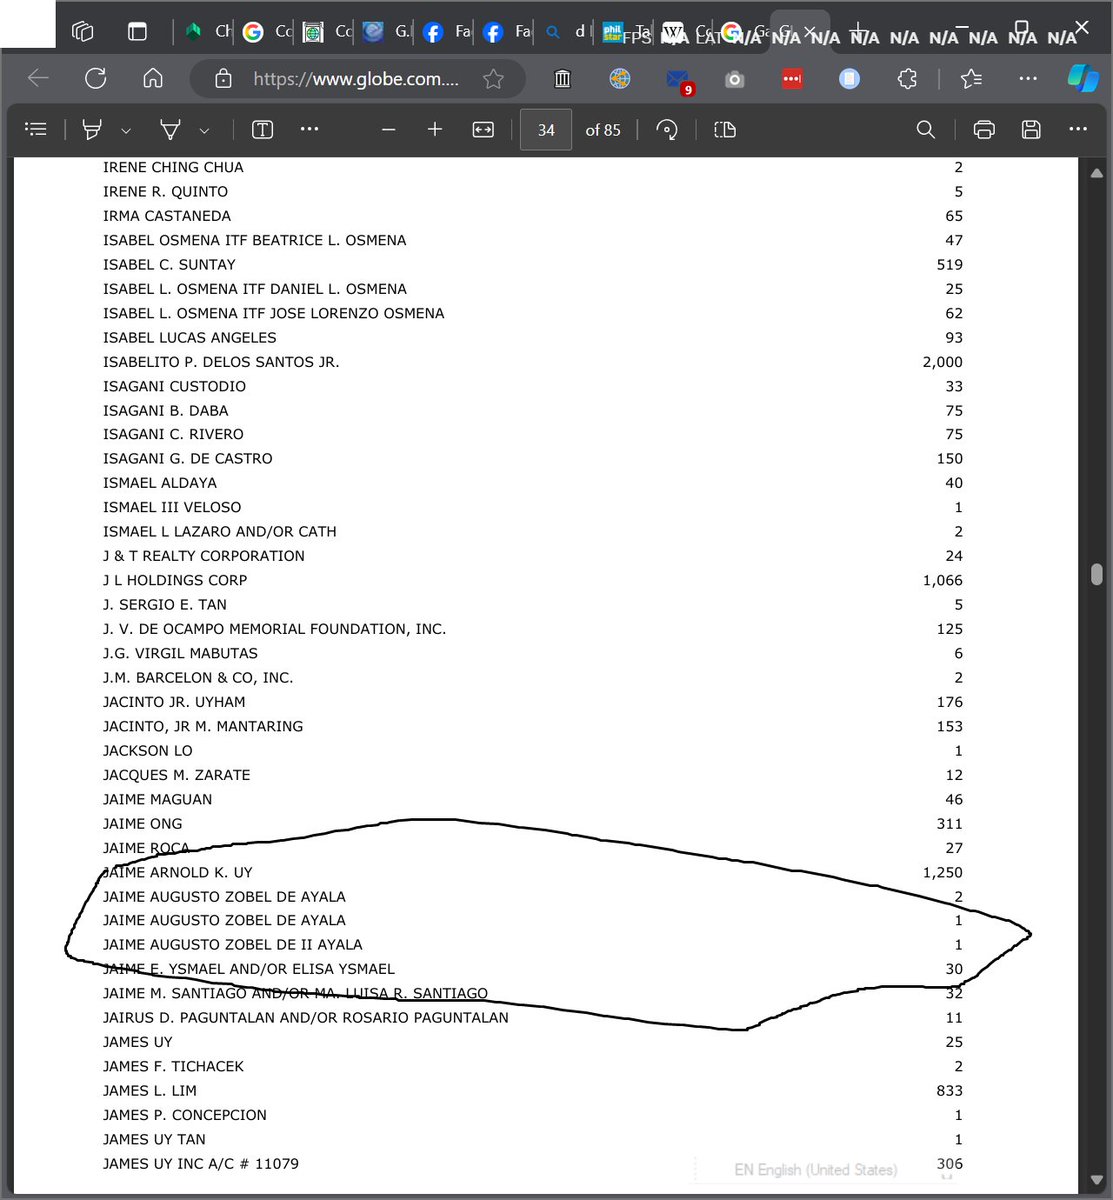1113x1200 pixels.
Task: Expand the Highlight color options arrow
Action: [126, 130]
